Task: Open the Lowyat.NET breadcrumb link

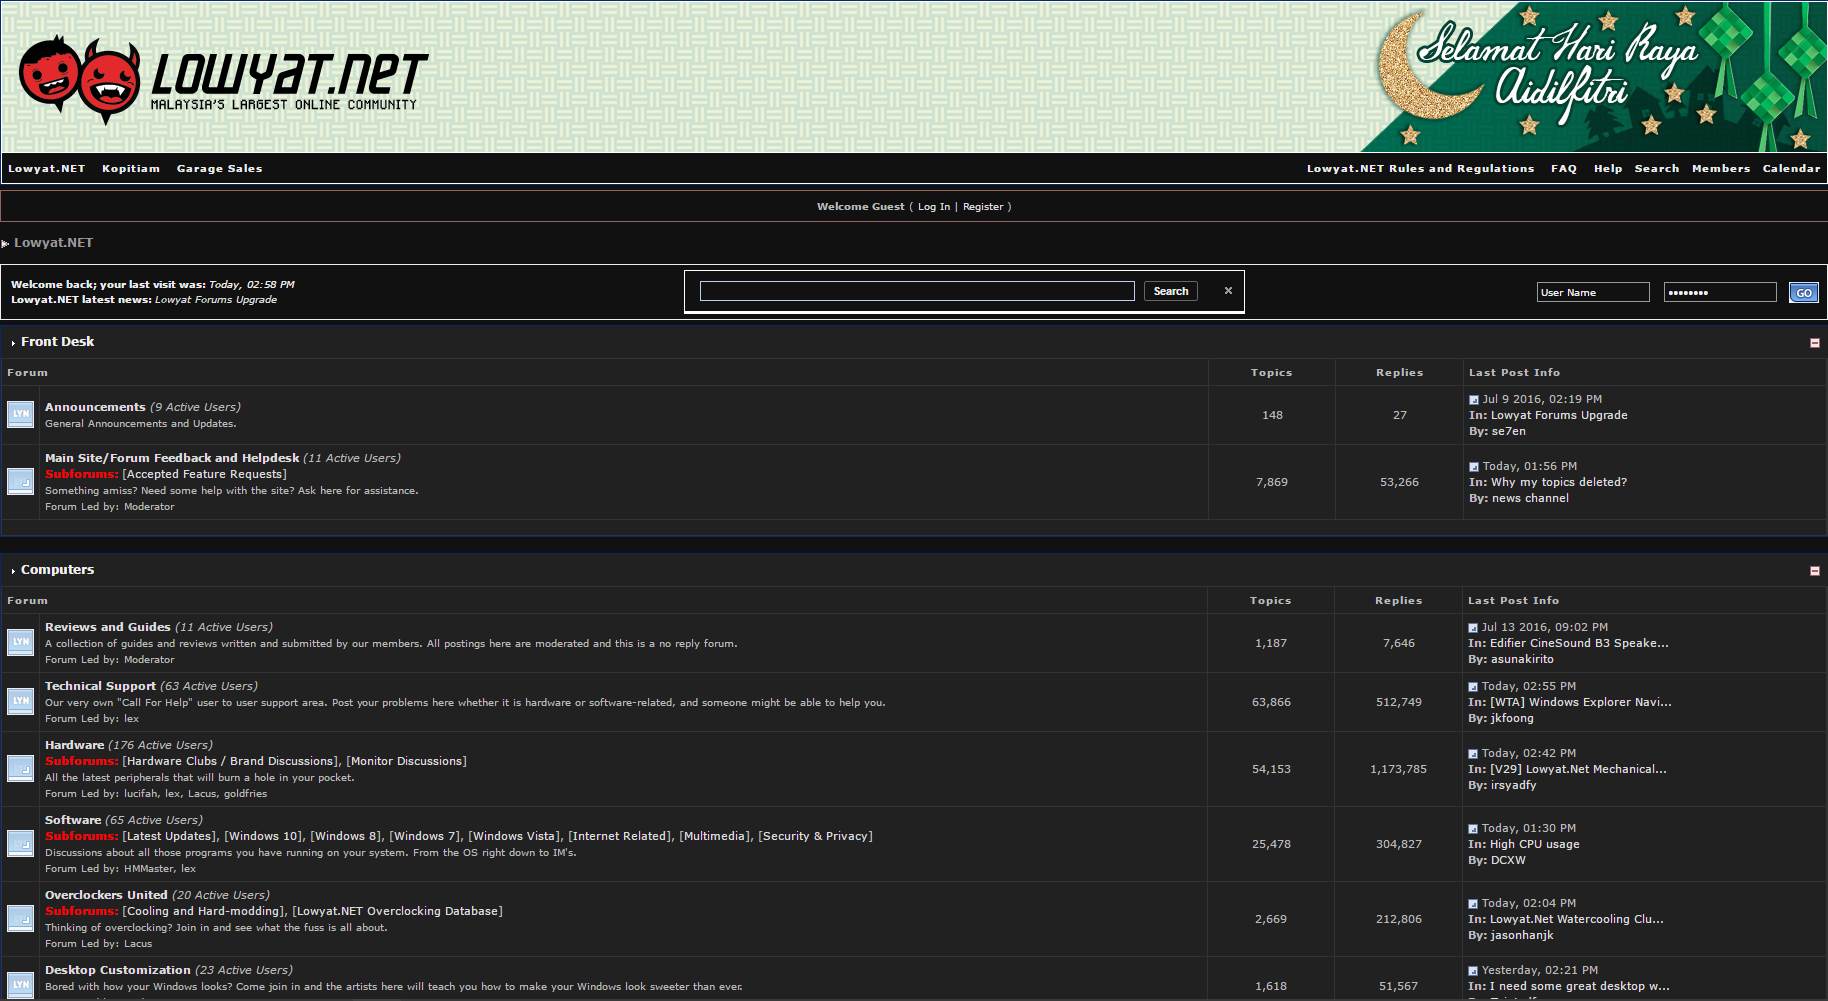Action: tap(54, 243)
